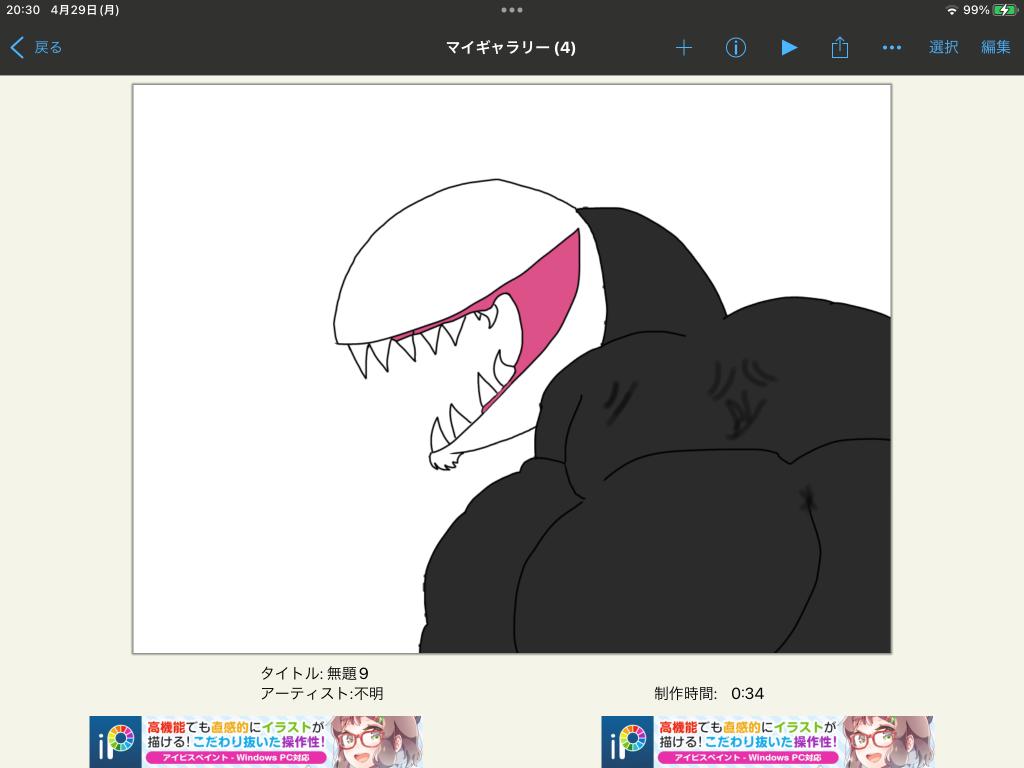Tap the back chevron arrow
This screenshot has width=1024, height=768.
[x=17, y=47]
